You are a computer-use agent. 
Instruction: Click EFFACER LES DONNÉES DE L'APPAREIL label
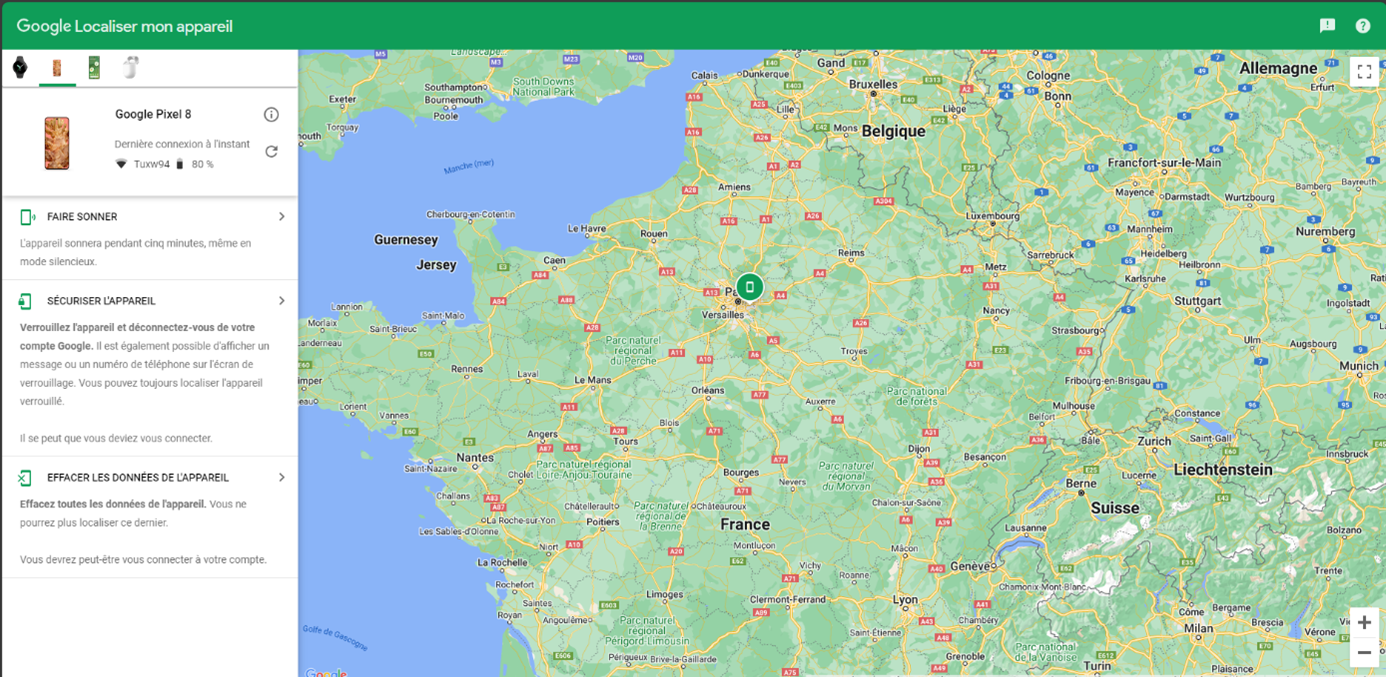(x=138, y=478)
